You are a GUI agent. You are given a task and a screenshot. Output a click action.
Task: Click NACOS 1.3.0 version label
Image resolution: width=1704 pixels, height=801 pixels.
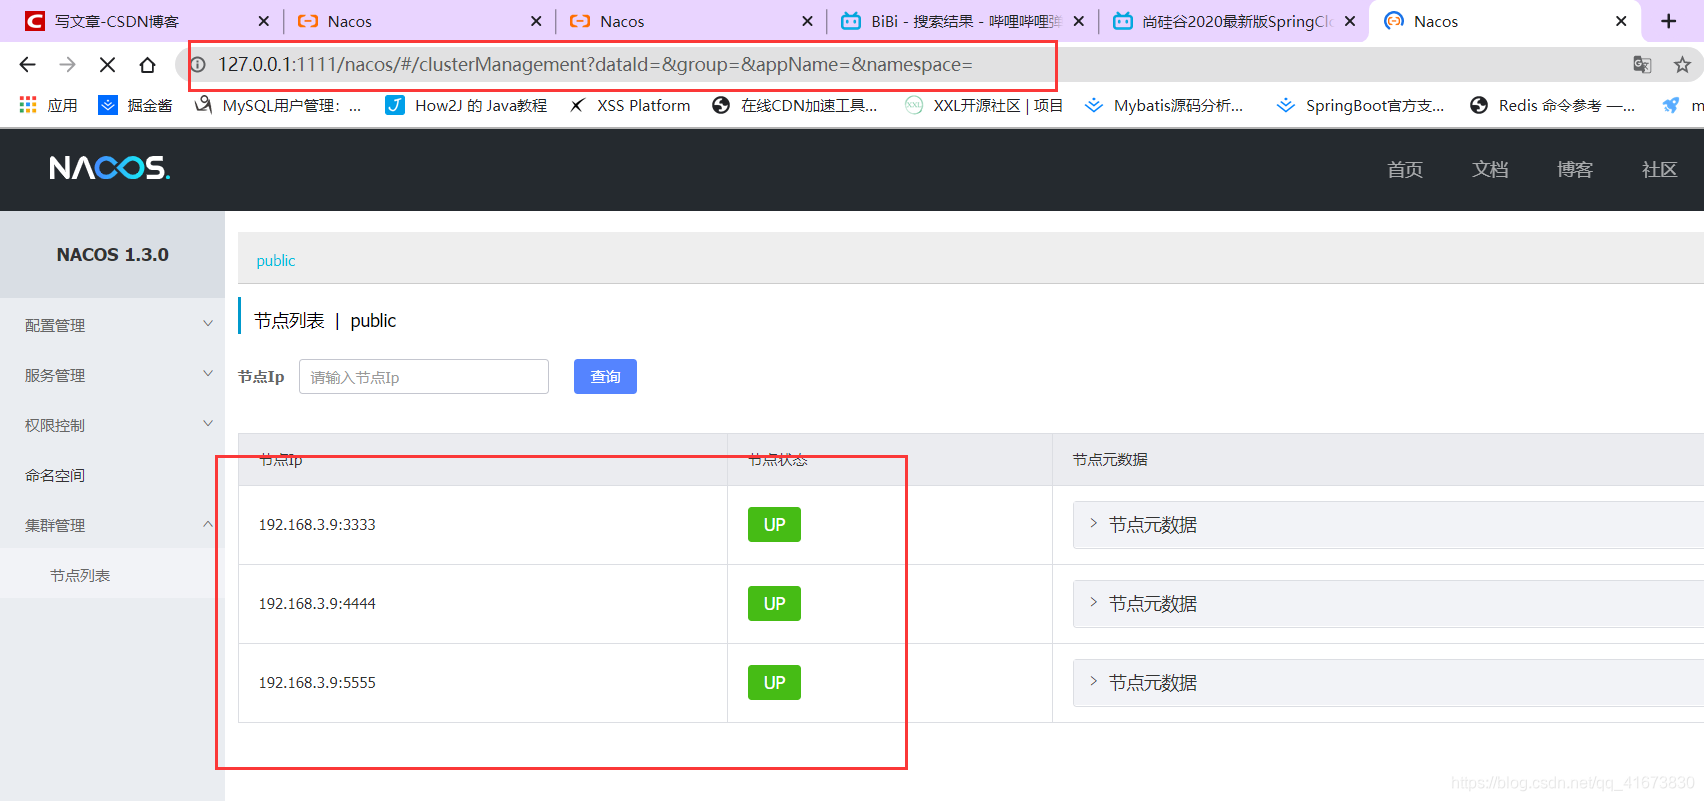click(x=112, y=255)
